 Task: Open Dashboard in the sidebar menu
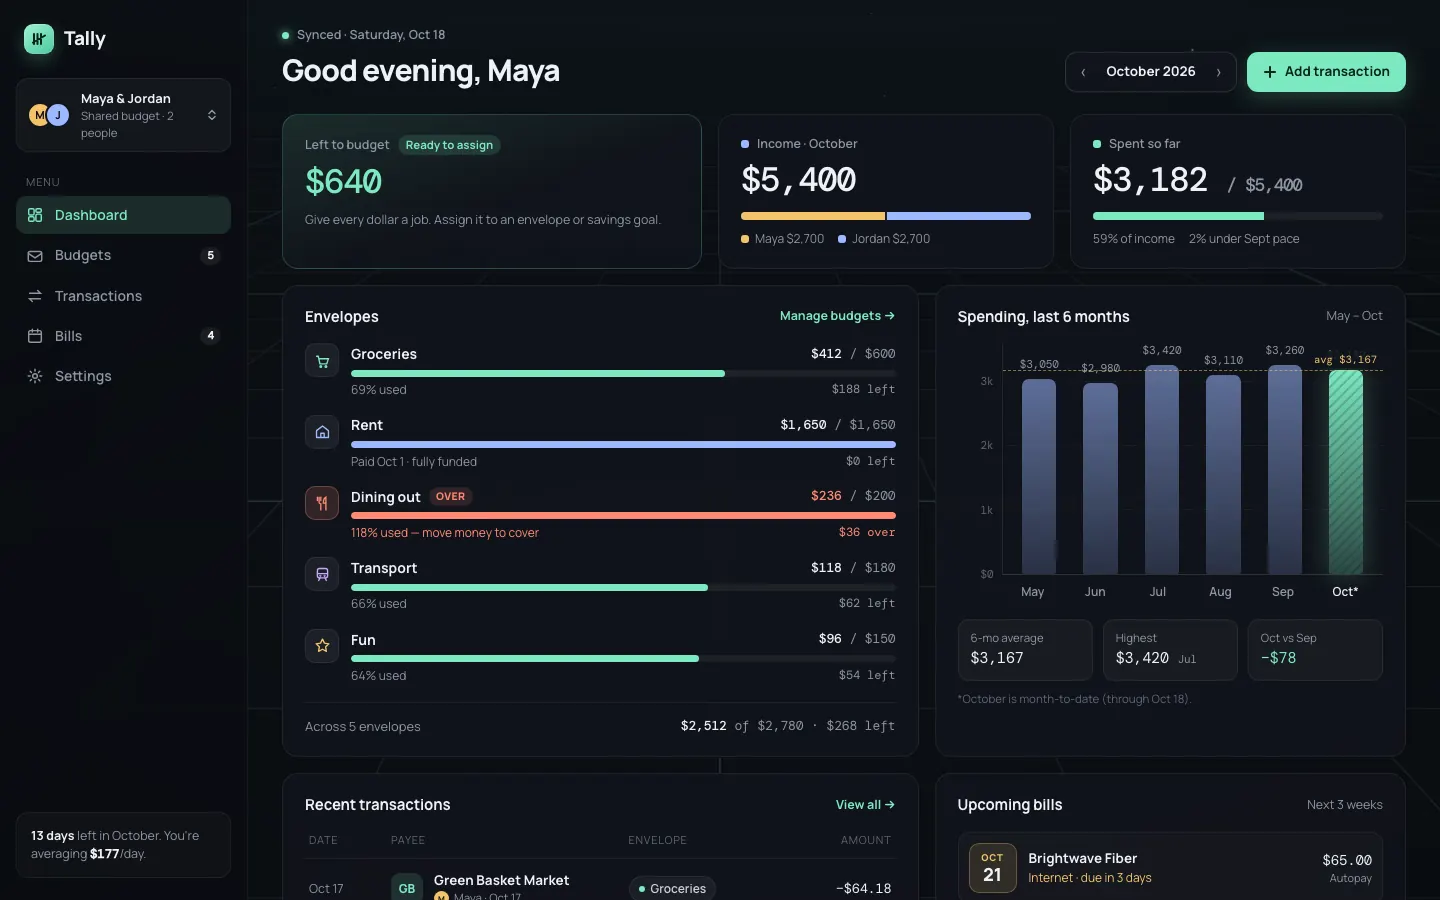pos(123,215)
